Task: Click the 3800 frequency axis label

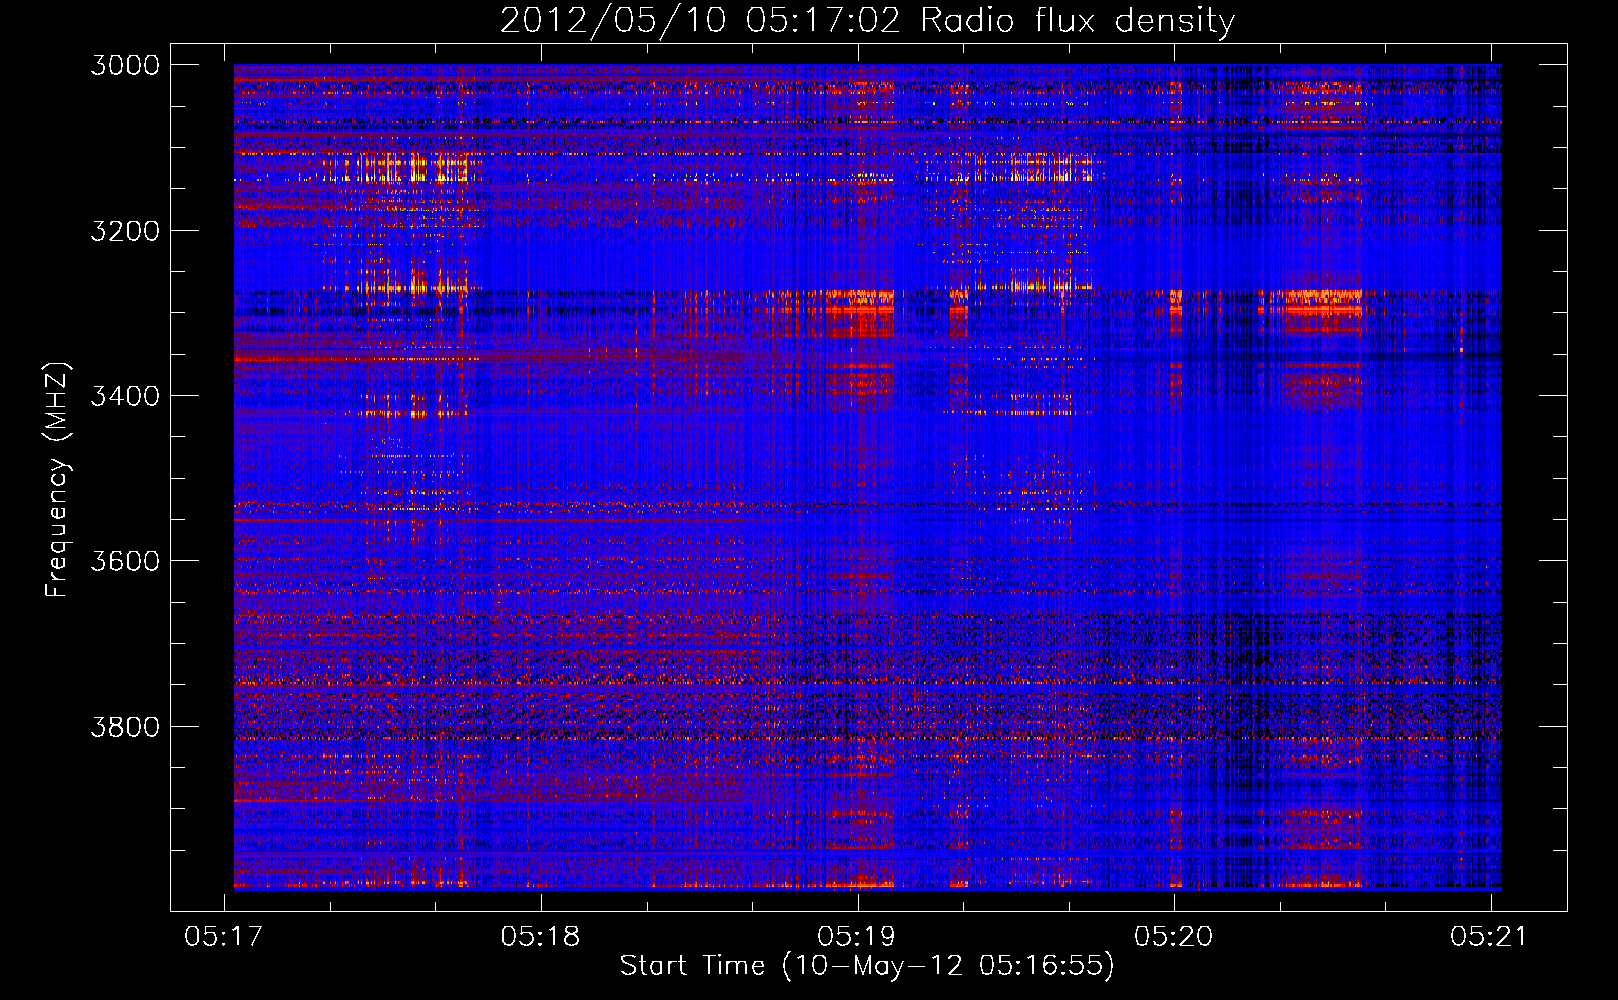Action: coord(125,727)
